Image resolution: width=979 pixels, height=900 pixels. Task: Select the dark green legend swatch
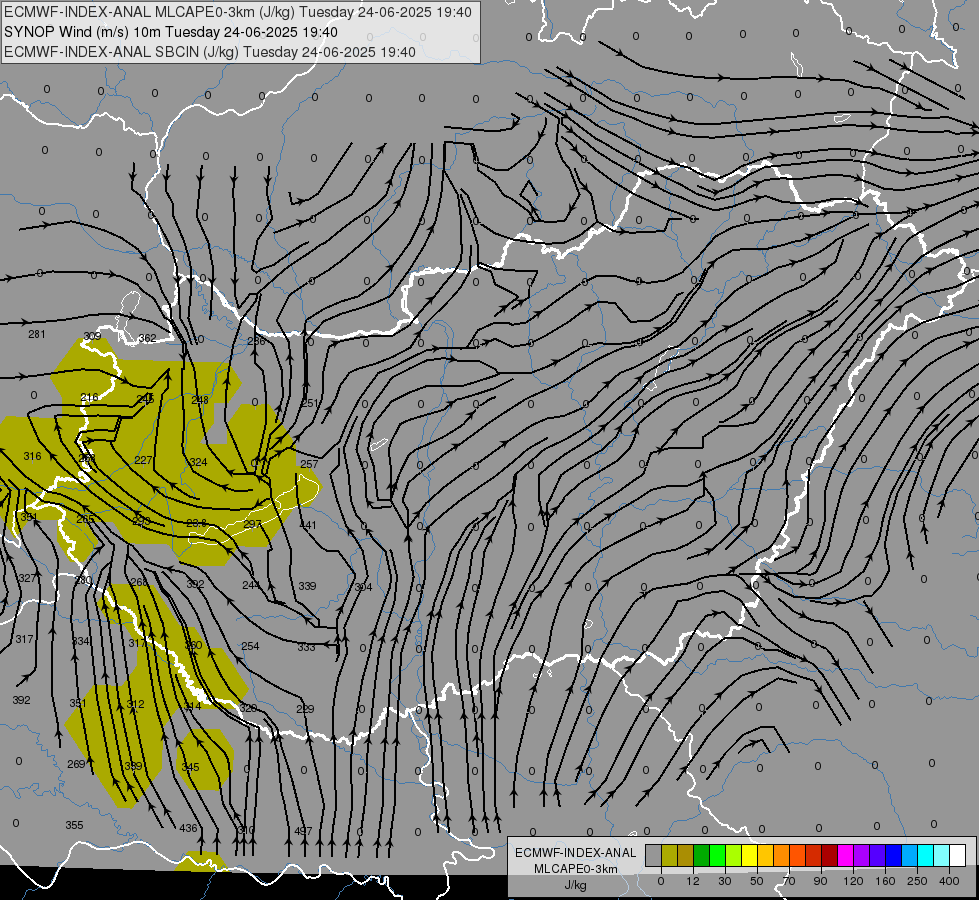[x=701, y=855]
